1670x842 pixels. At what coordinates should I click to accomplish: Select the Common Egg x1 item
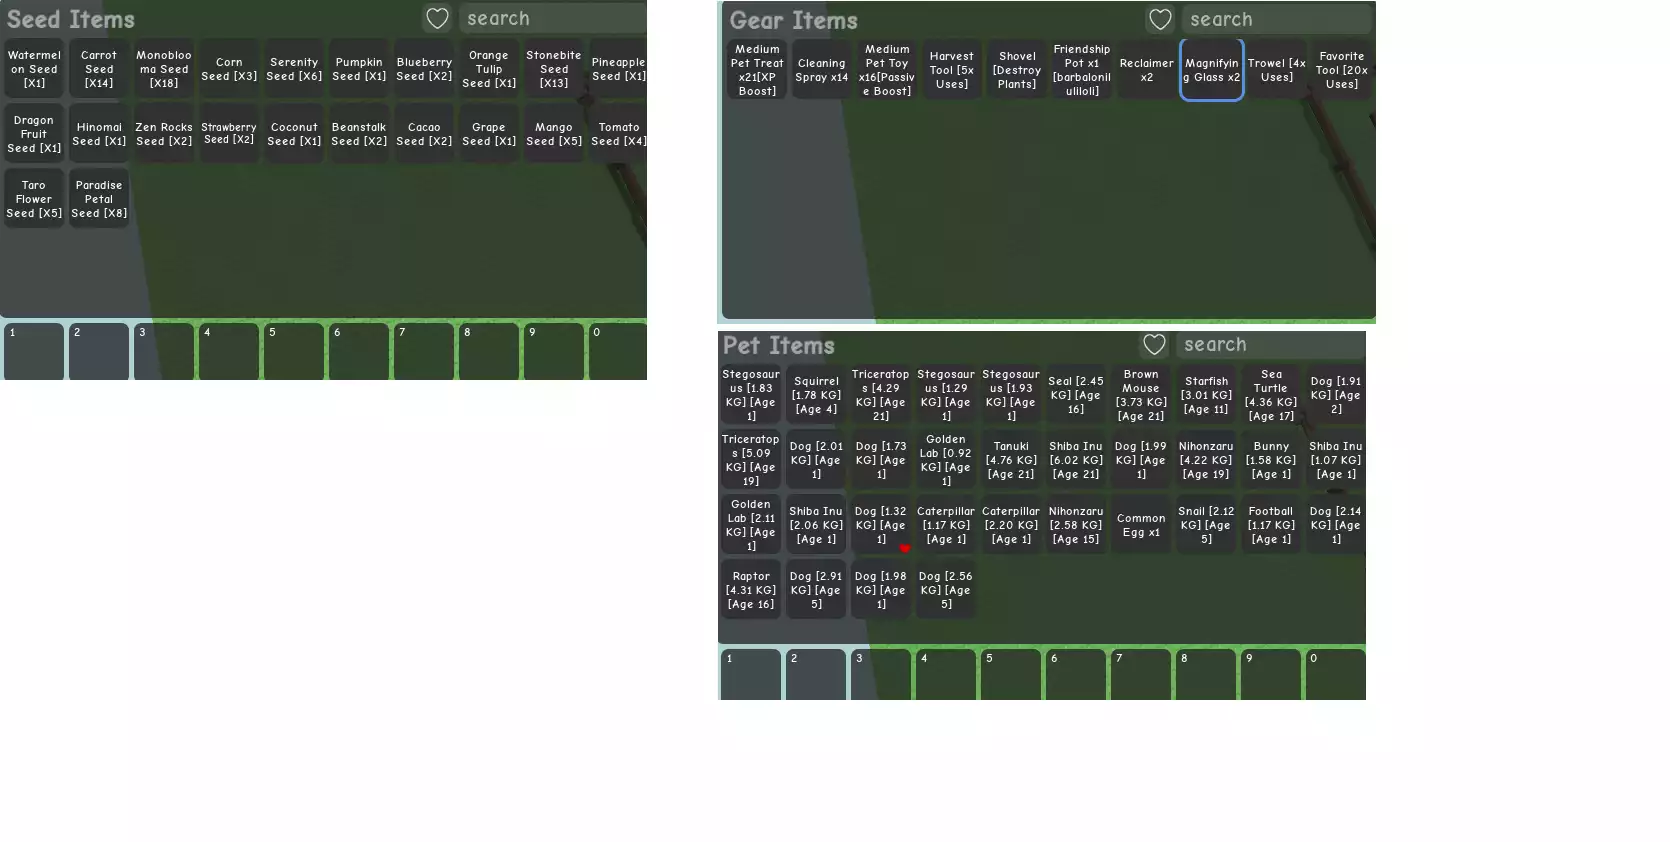[1141, 525]
